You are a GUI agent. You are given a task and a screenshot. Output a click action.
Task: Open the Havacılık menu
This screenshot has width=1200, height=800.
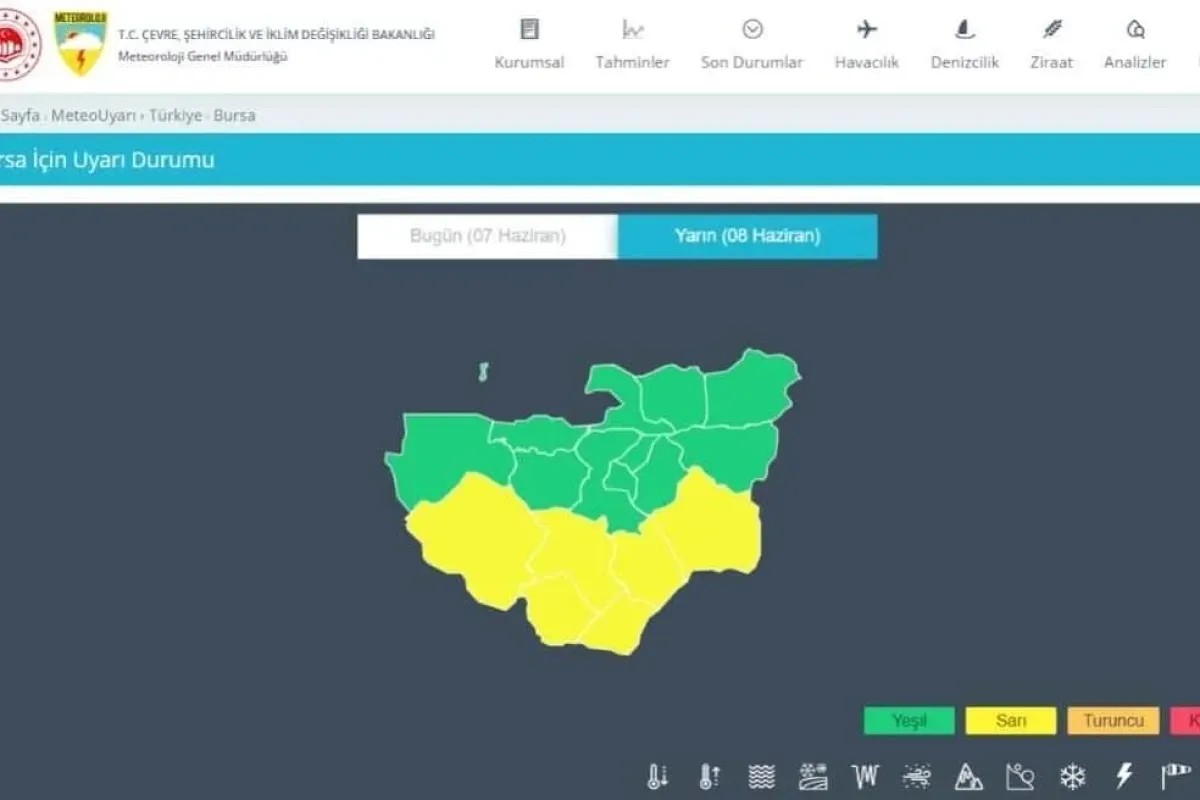(x=867, y=44)
